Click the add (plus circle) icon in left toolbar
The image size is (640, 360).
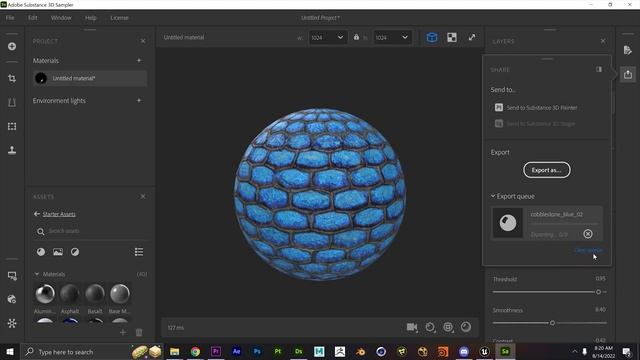point(12,47)
